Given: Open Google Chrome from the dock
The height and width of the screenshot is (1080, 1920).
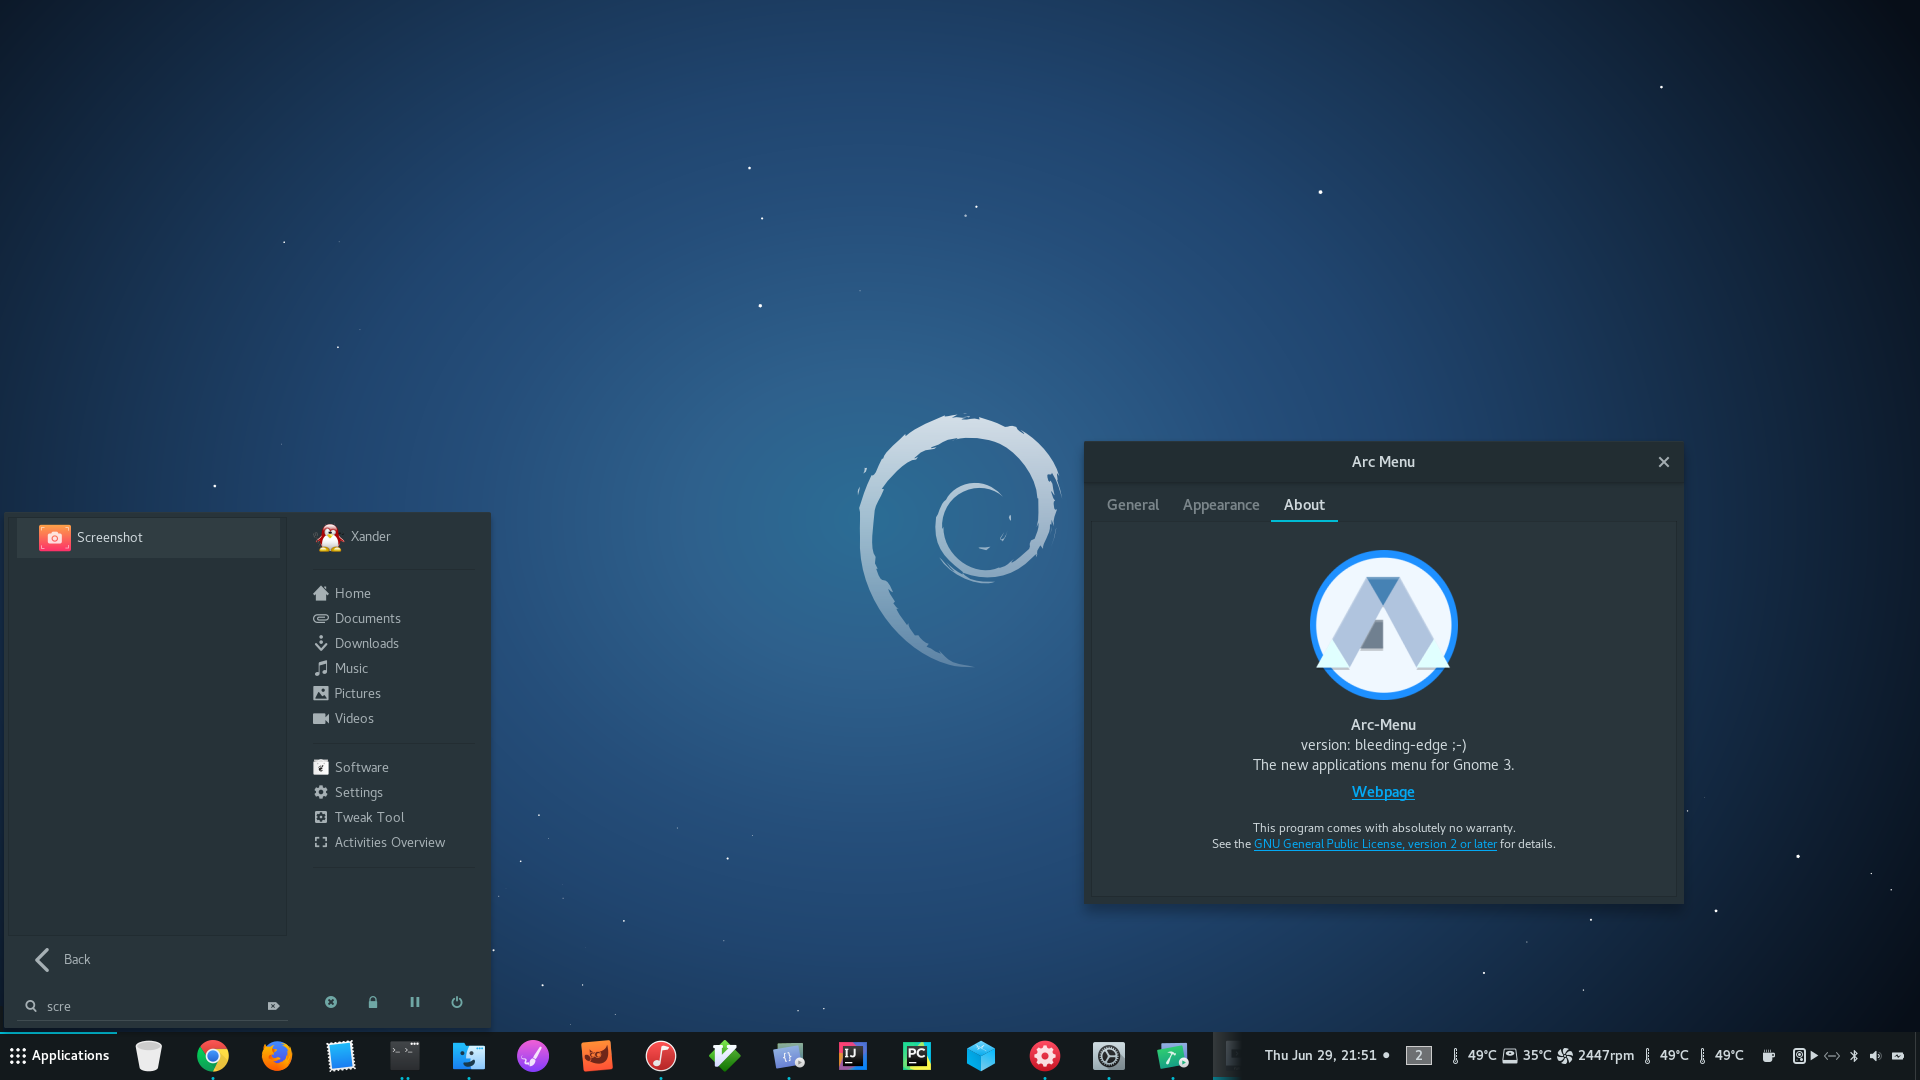Looking at the screenshot, I should coord(213,1056).
